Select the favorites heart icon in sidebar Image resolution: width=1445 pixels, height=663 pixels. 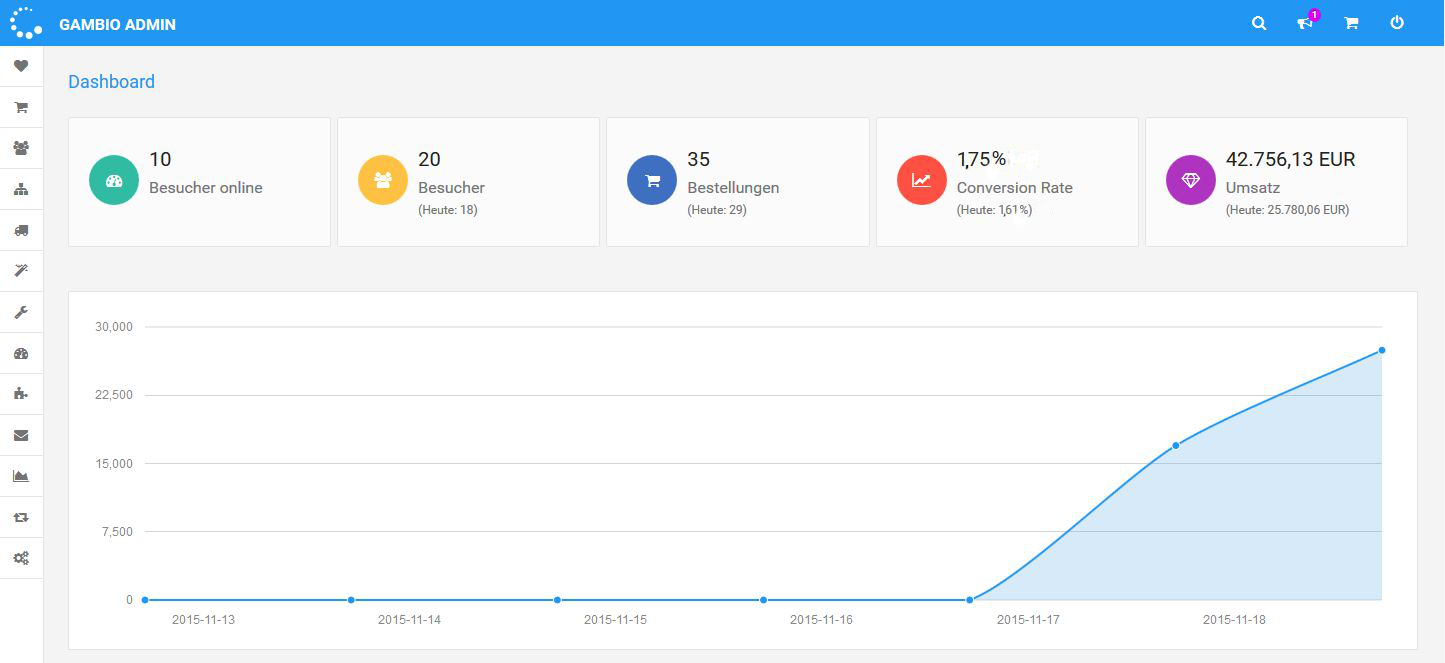point(21,66)
